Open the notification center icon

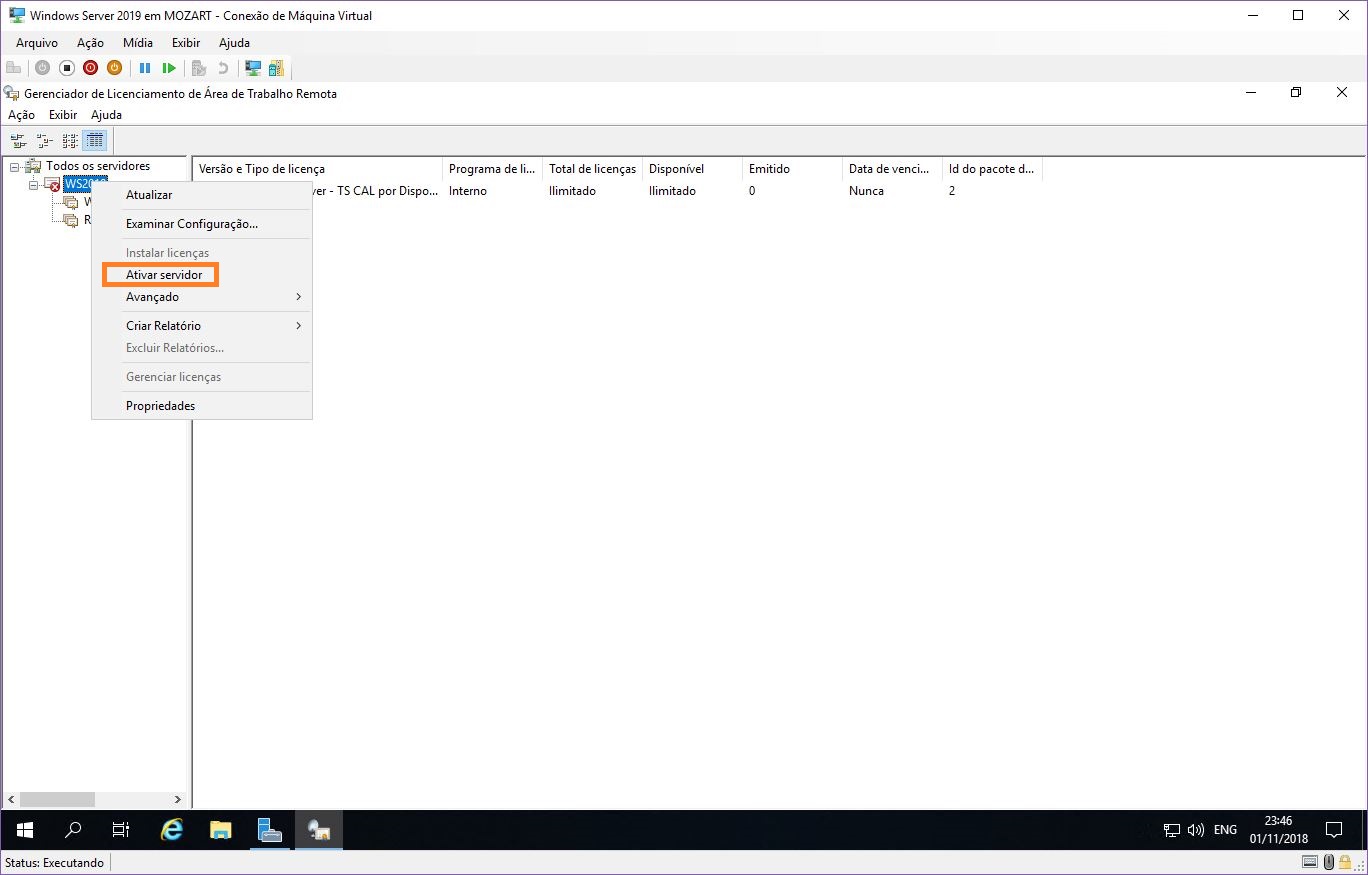point(1333,829)
